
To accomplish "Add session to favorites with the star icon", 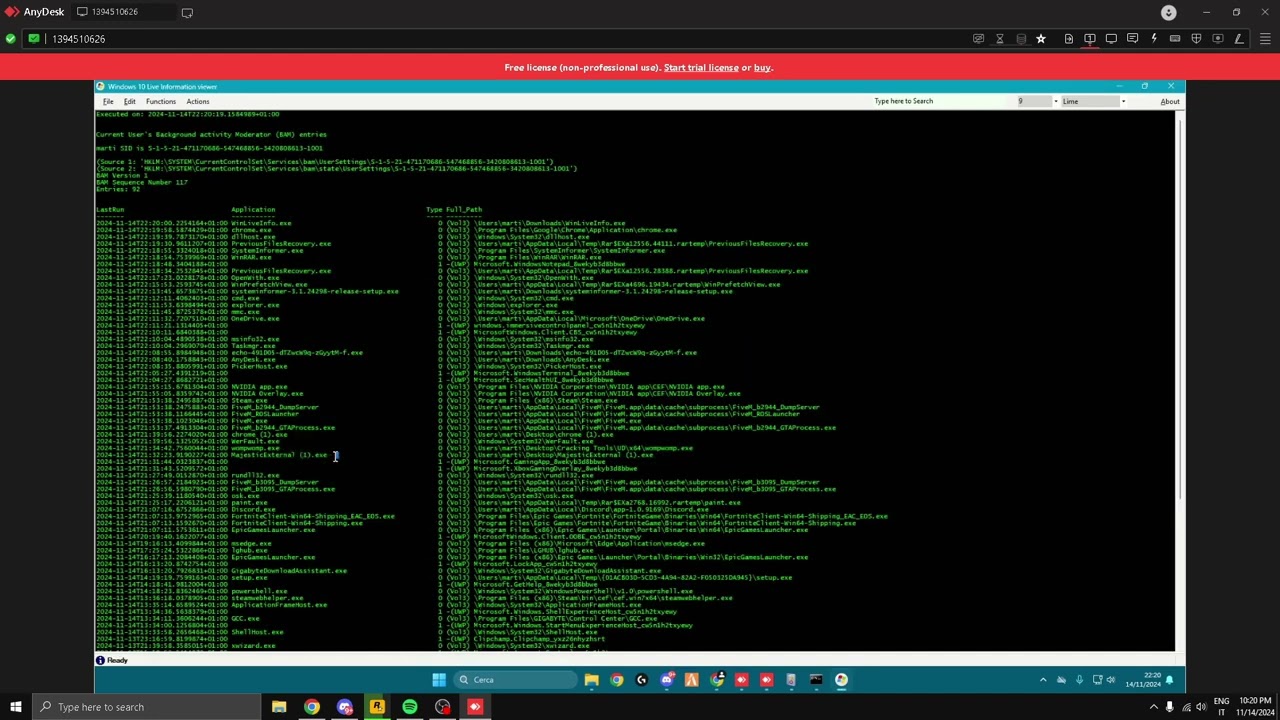I will click(x=1041, y=39).
